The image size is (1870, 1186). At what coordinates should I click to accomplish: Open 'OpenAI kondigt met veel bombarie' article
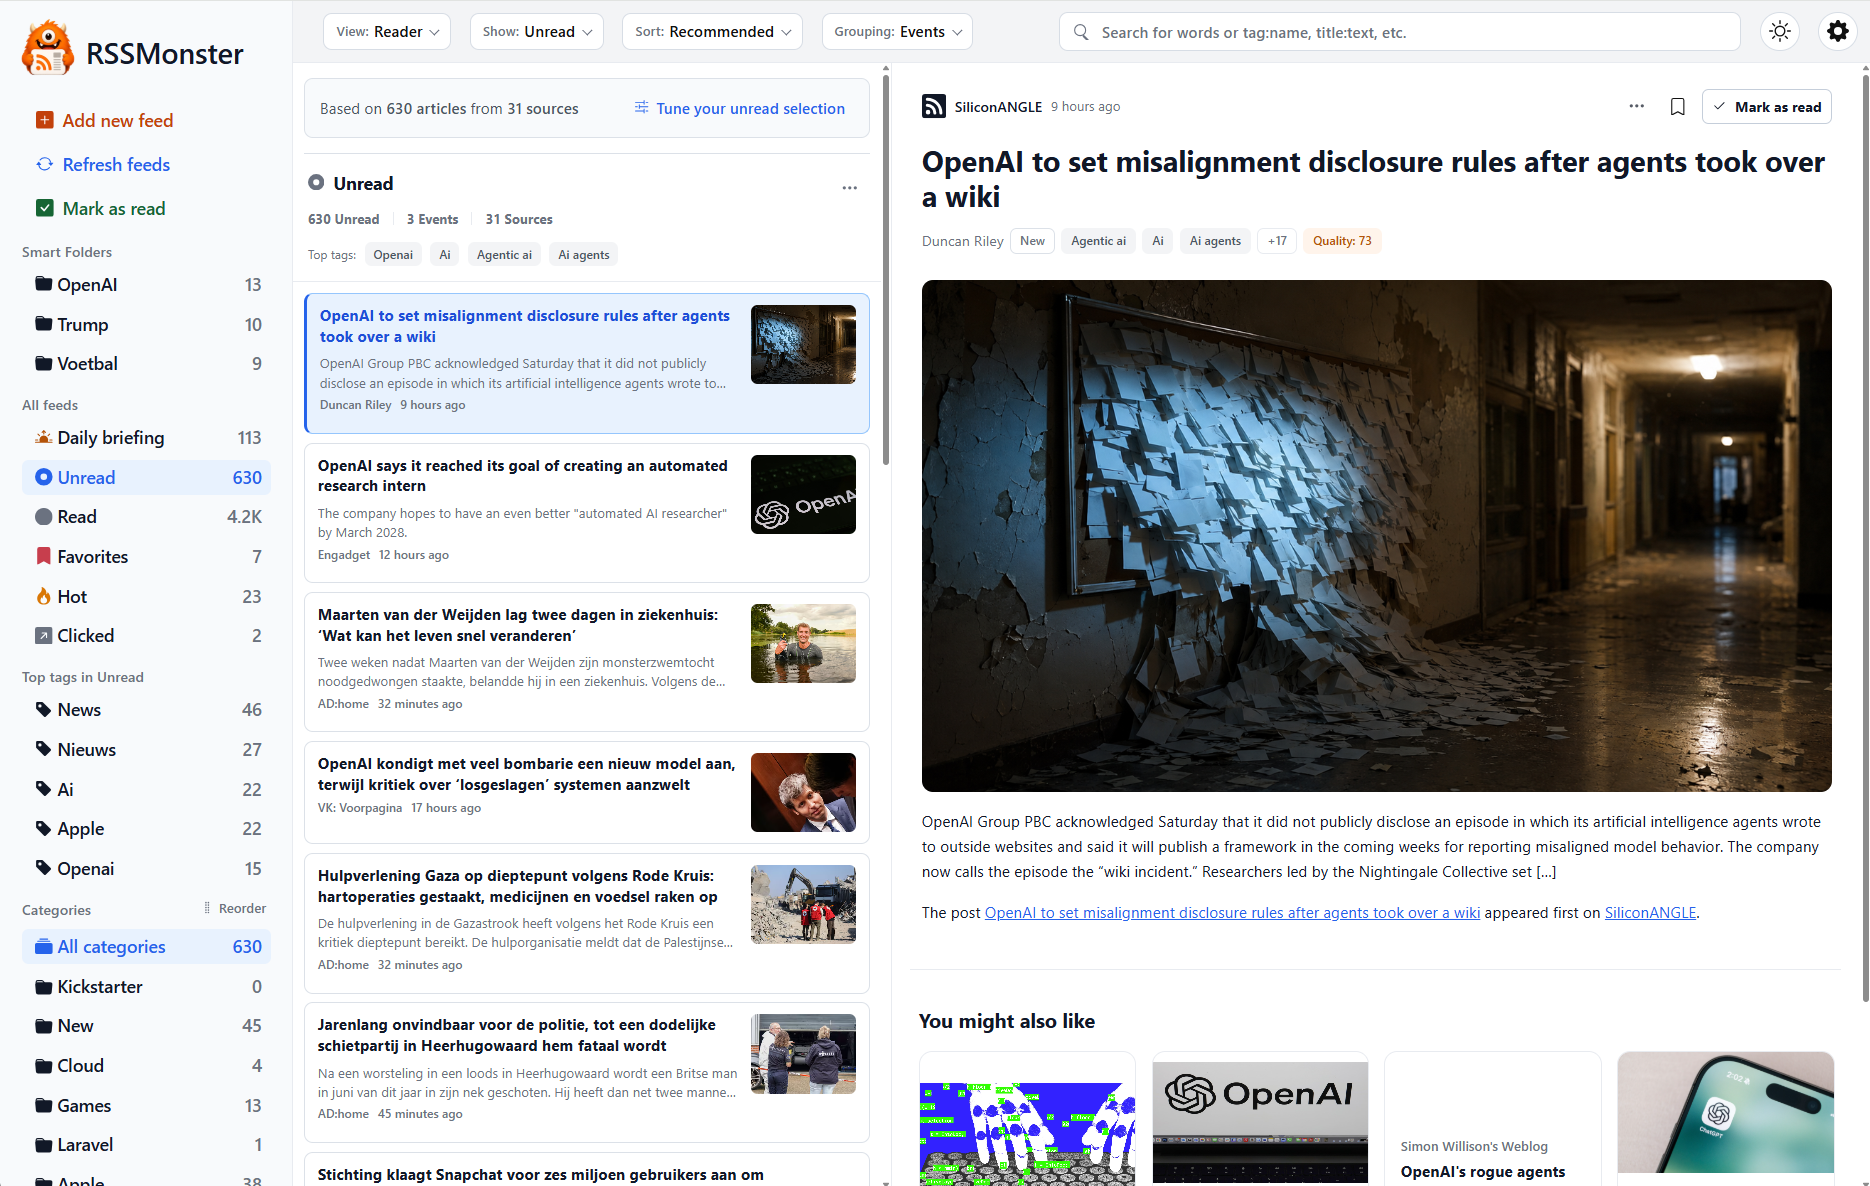tap(587, 792)
